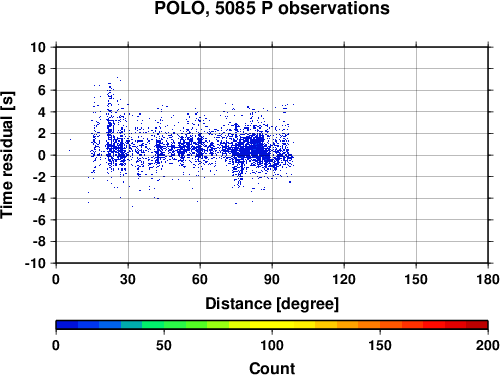This screenshot has width=500, height=375.
Task: Click the x-axis tick label 120
Action: (x=344, y=279)
